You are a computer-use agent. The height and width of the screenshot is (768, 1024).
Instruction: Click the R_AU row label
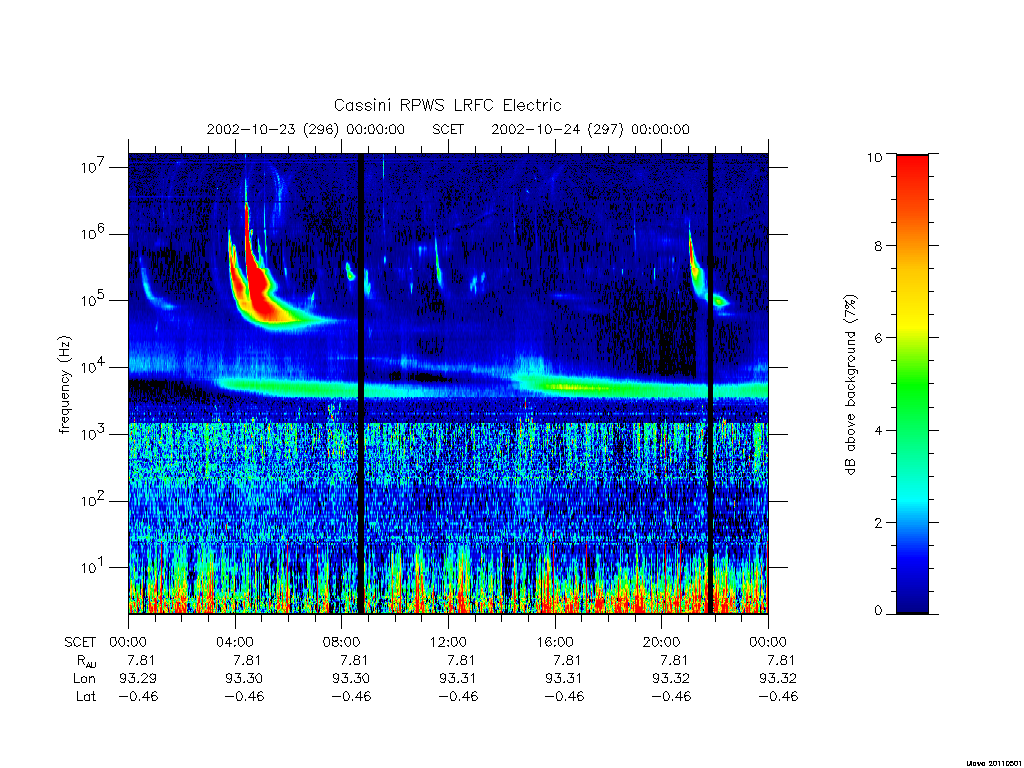coord(86,661)
